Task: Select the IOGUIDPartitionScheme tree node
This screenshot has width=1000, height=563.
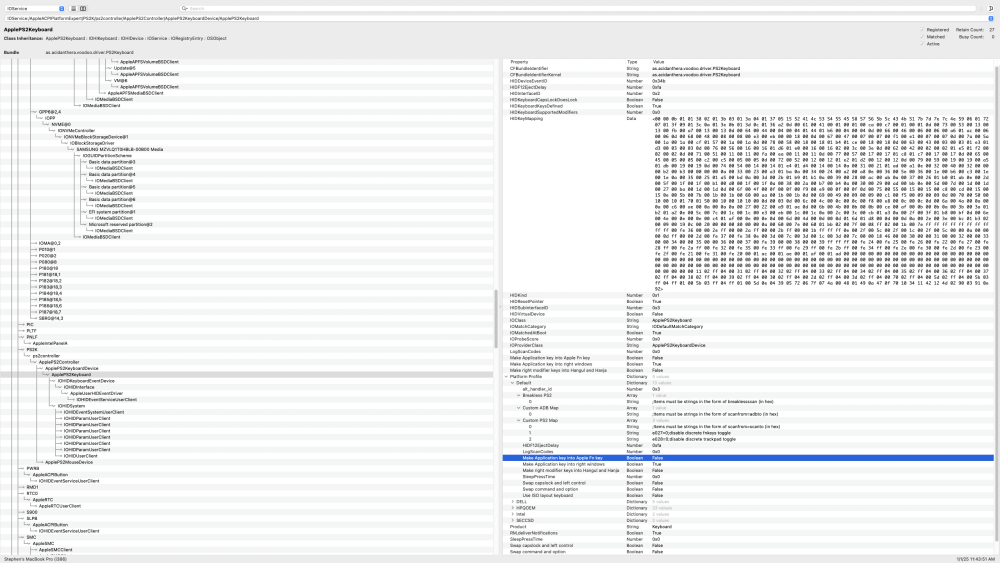Action: coord(107,156)
